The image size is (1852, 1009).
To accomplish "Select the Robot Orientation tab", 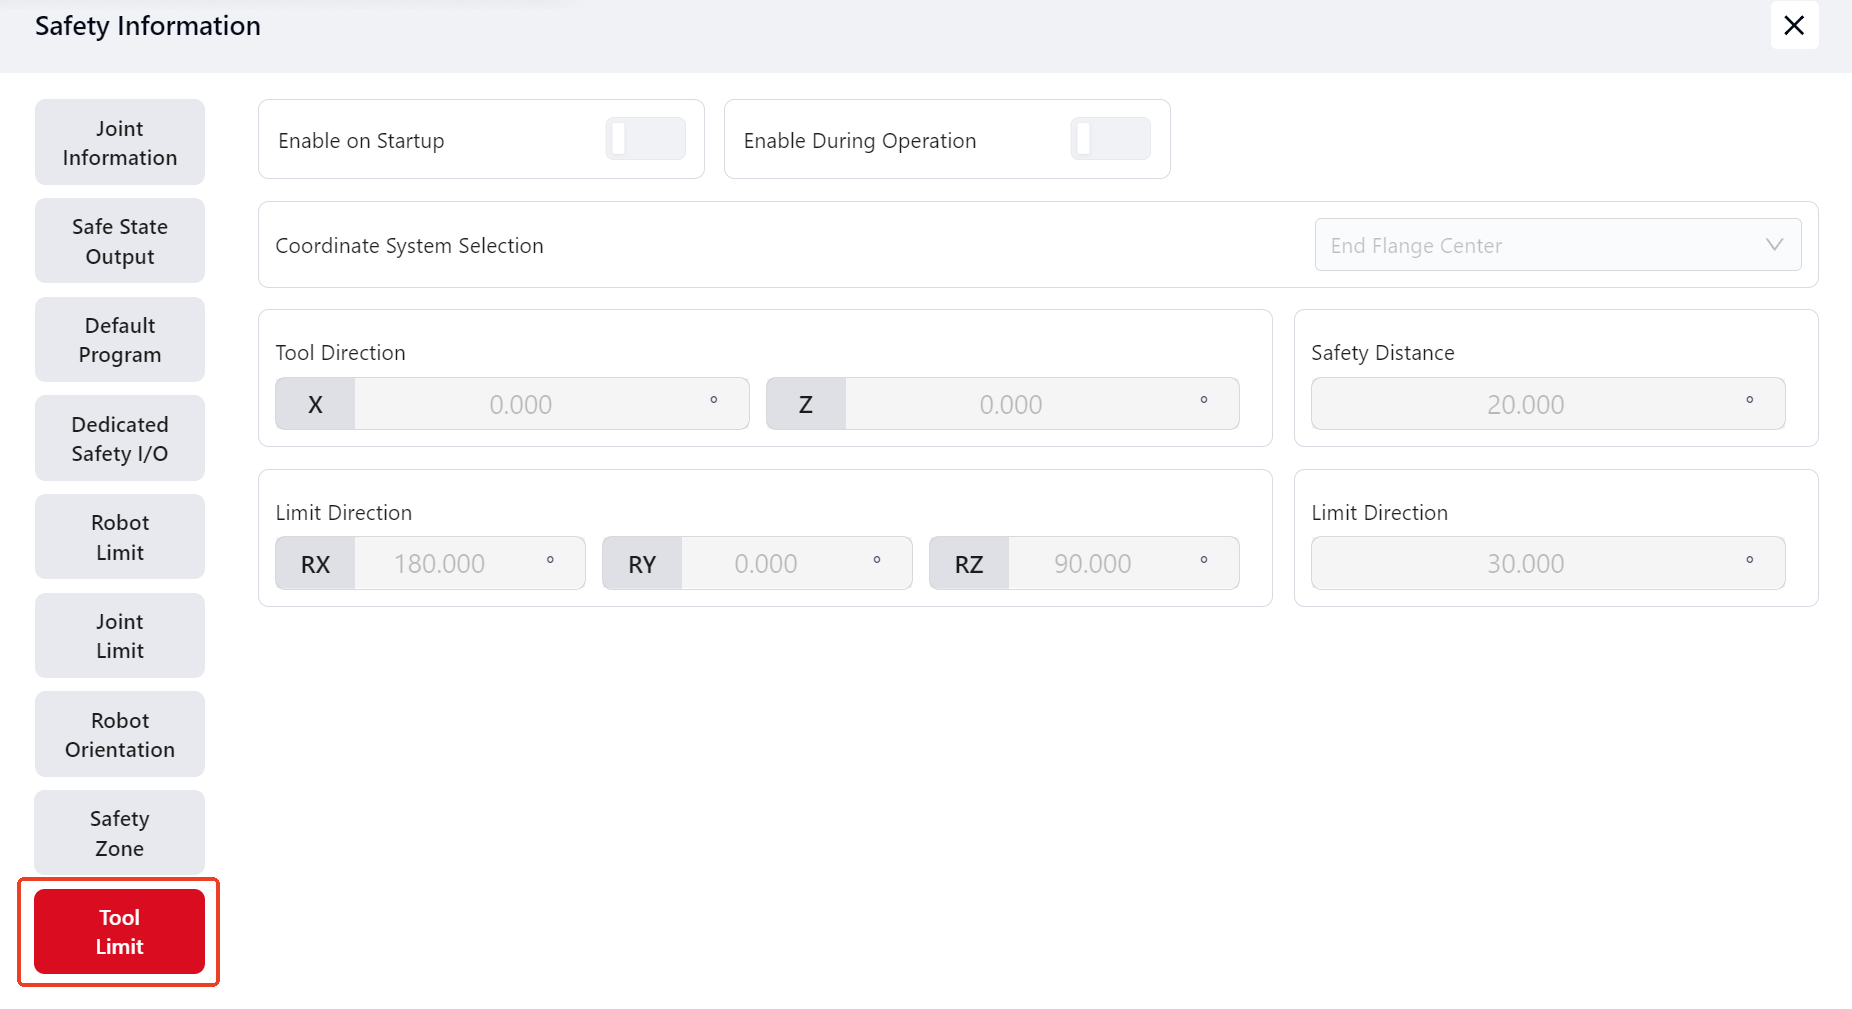I will [x=120, y=735].
